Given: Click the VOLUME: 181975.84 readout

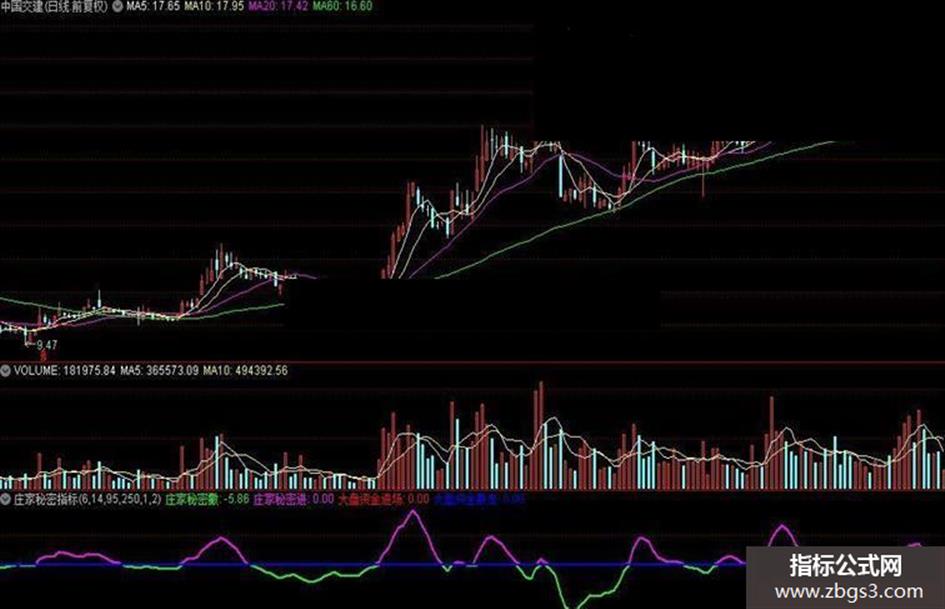Looking at the screenshot, I should tap(64, 370).
